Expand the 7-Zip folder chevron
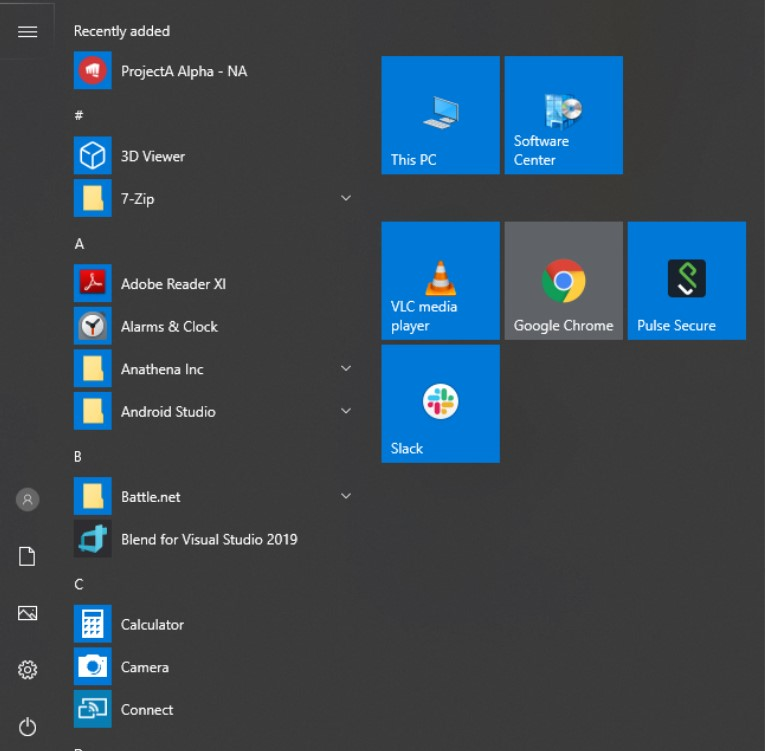The image size is (765, 751). [345, 198]
